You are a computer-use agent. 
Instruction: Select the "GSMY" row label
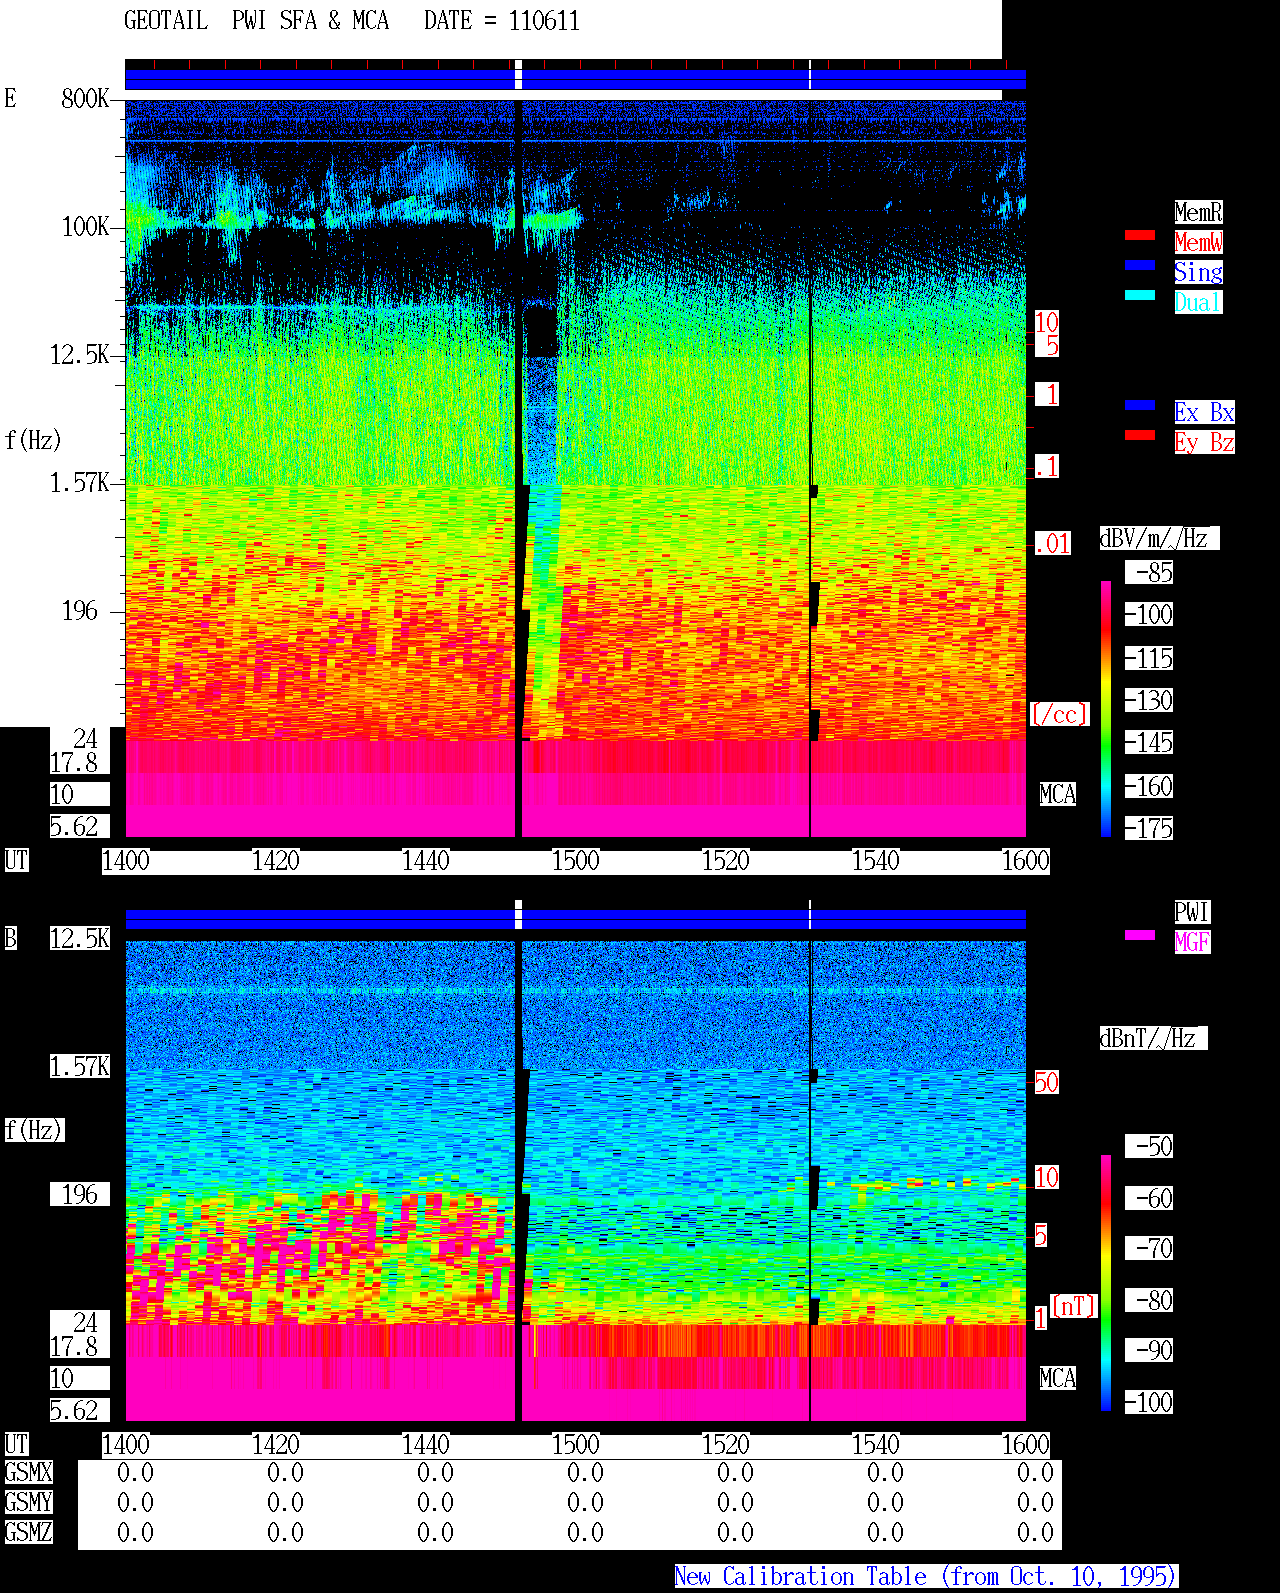tap(28, 1502)
